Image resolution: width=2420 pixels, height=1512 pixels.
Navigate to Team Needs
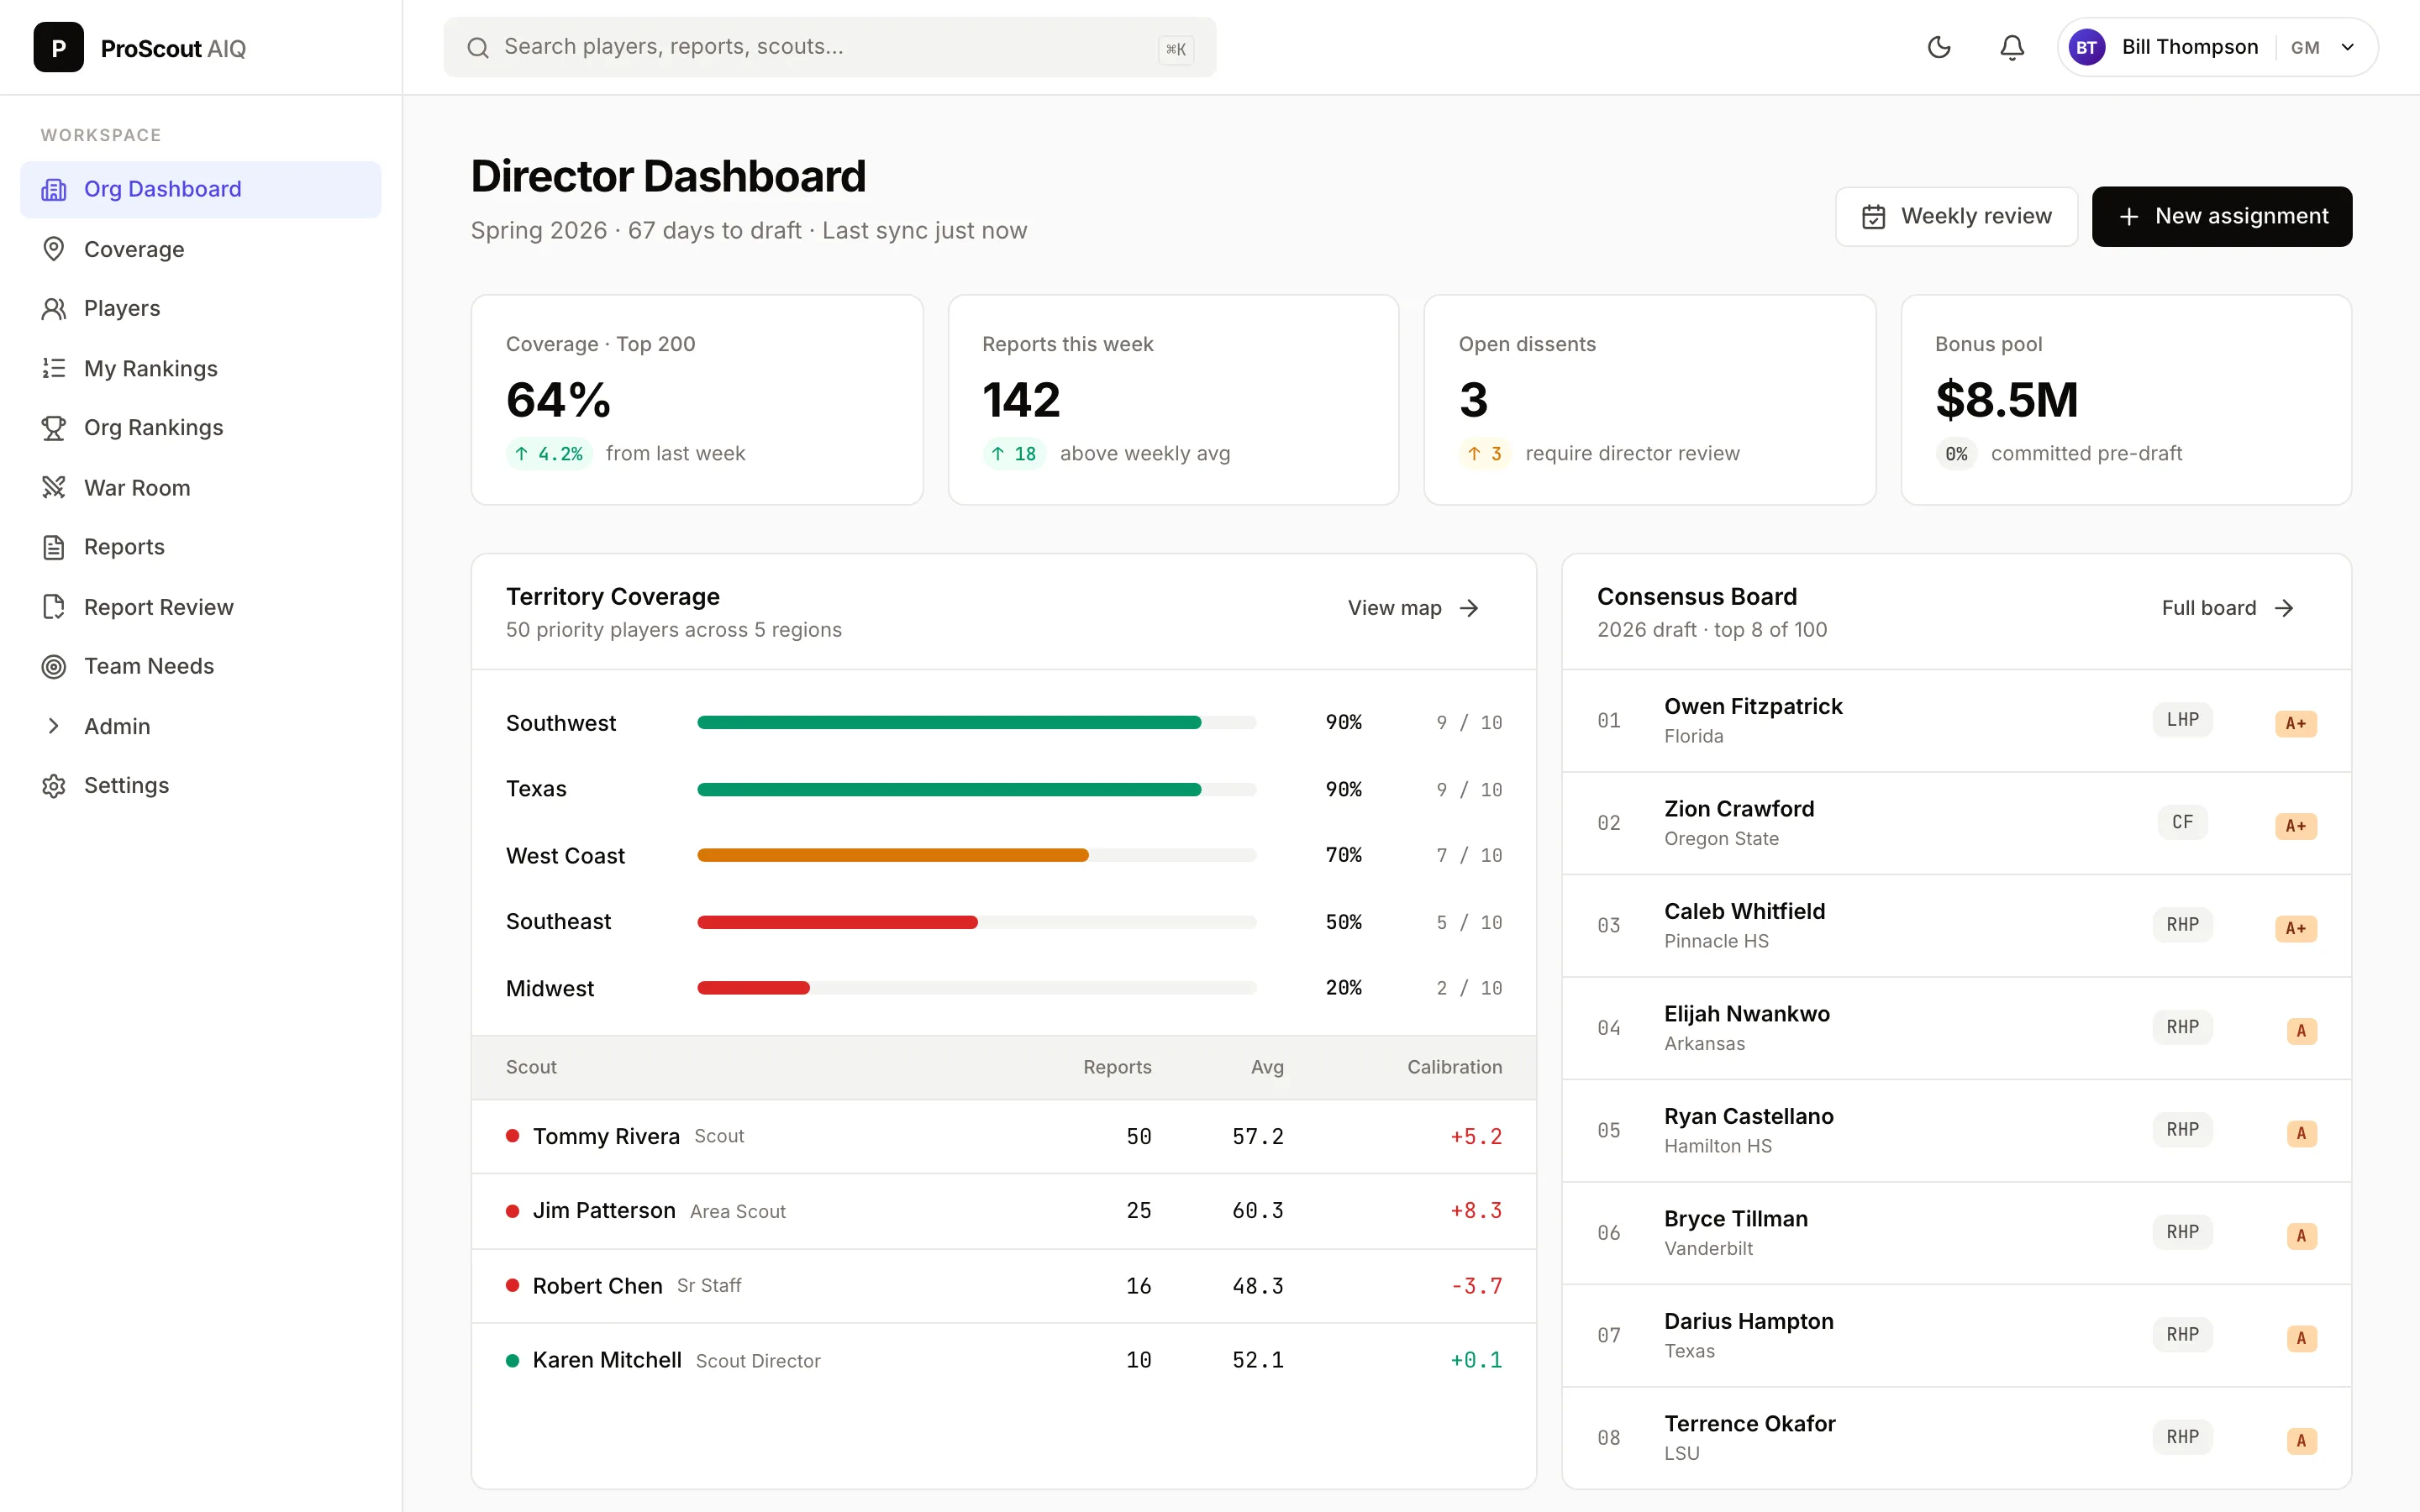click(201, 666)
